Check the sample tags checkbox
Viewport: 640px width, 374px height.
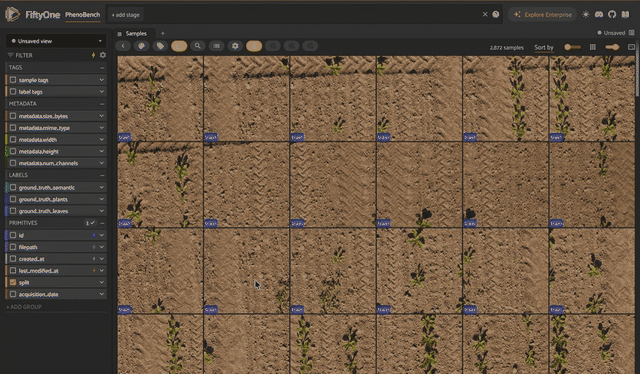click(x=13, y=80)
